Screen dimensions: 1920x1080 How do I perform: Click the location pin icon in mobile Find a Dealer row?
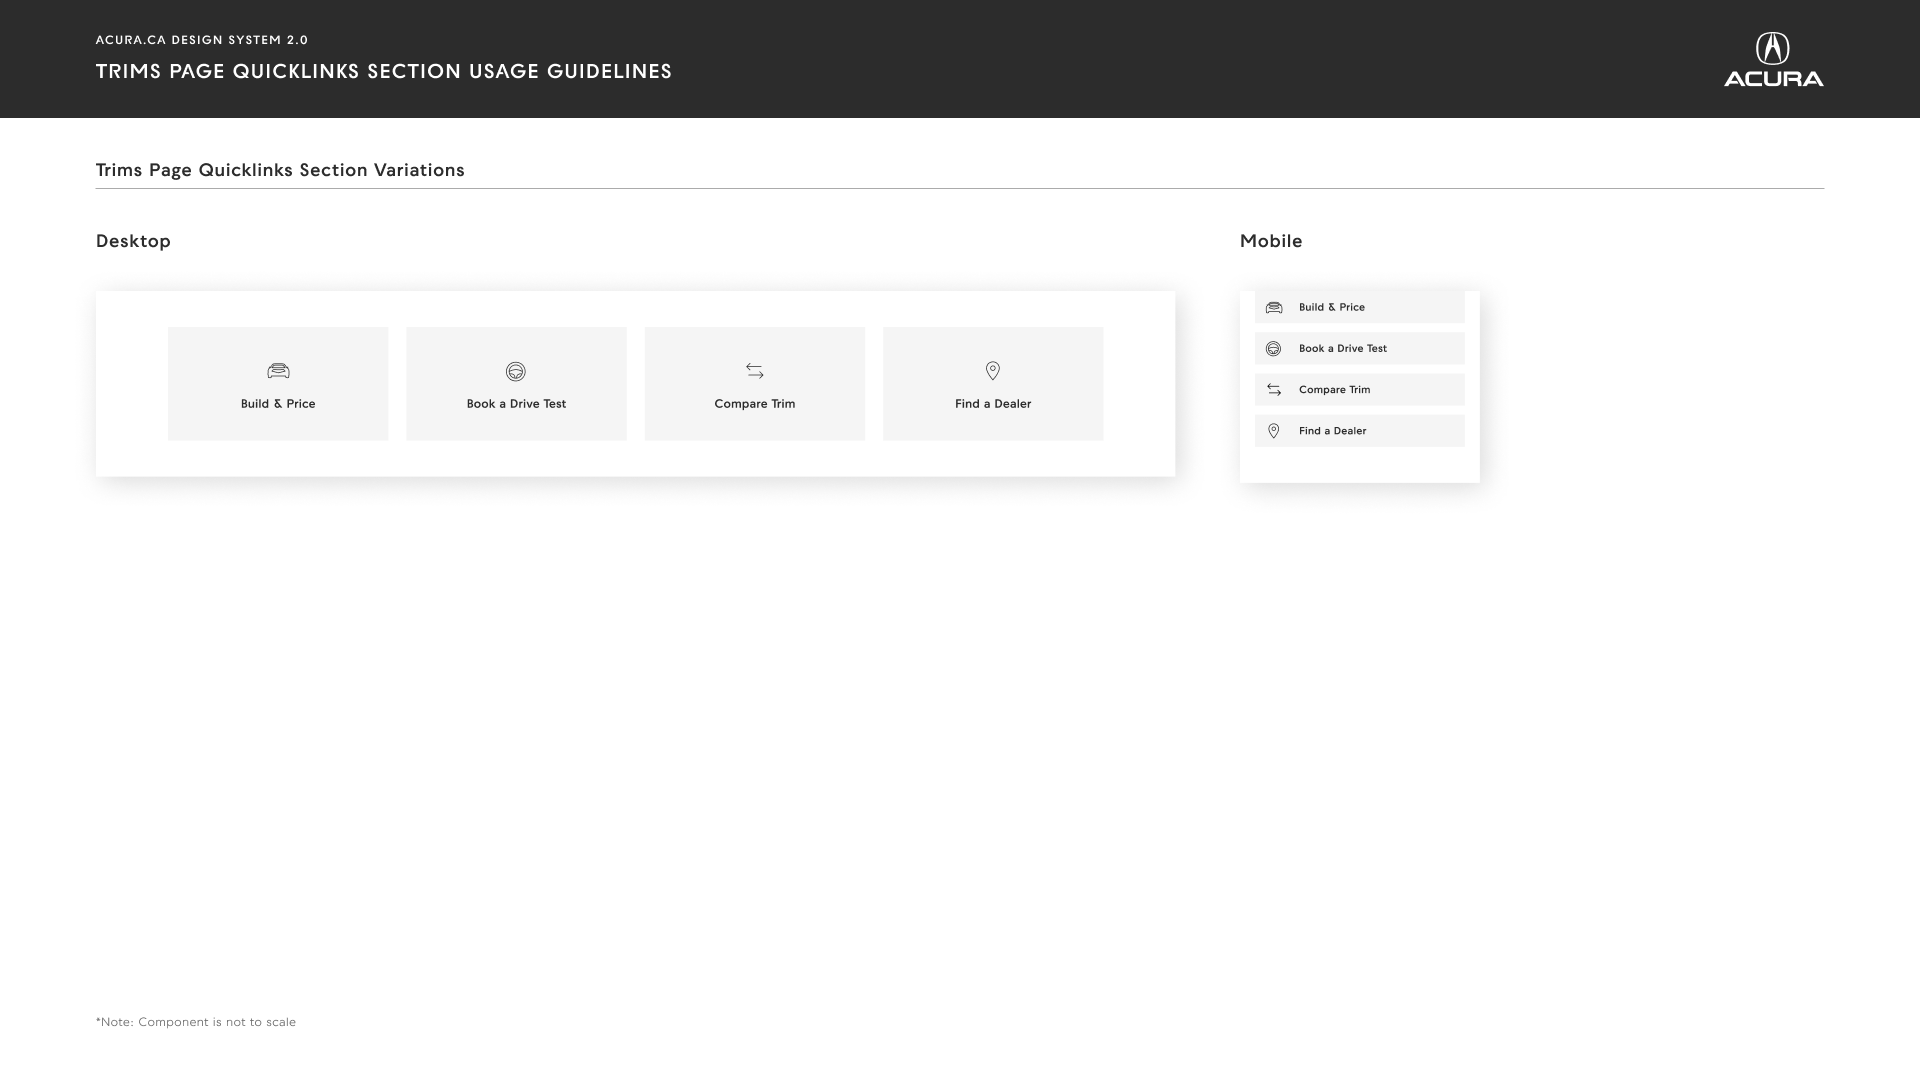click(x=1274, y=431)
